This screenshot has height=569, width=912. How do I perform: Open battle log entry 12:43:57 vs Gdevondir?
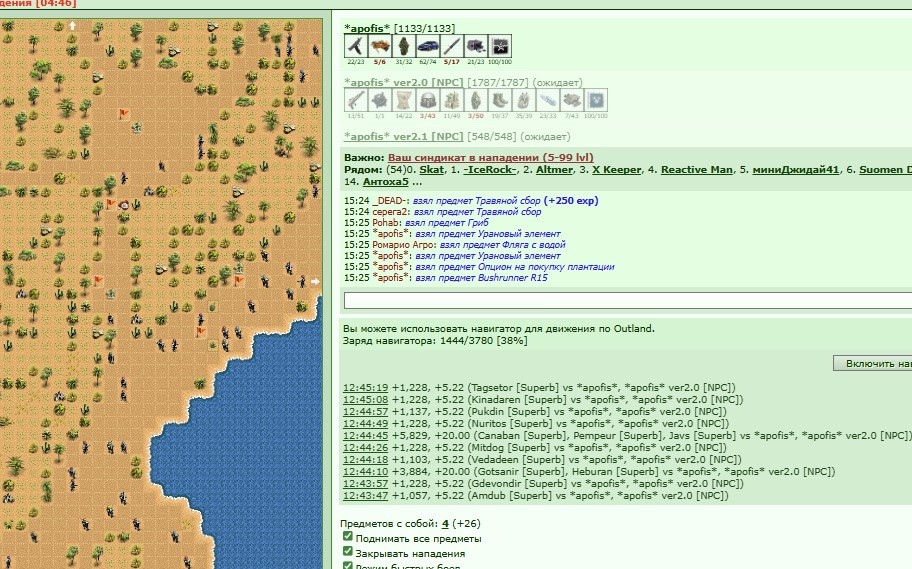(365, 484)
